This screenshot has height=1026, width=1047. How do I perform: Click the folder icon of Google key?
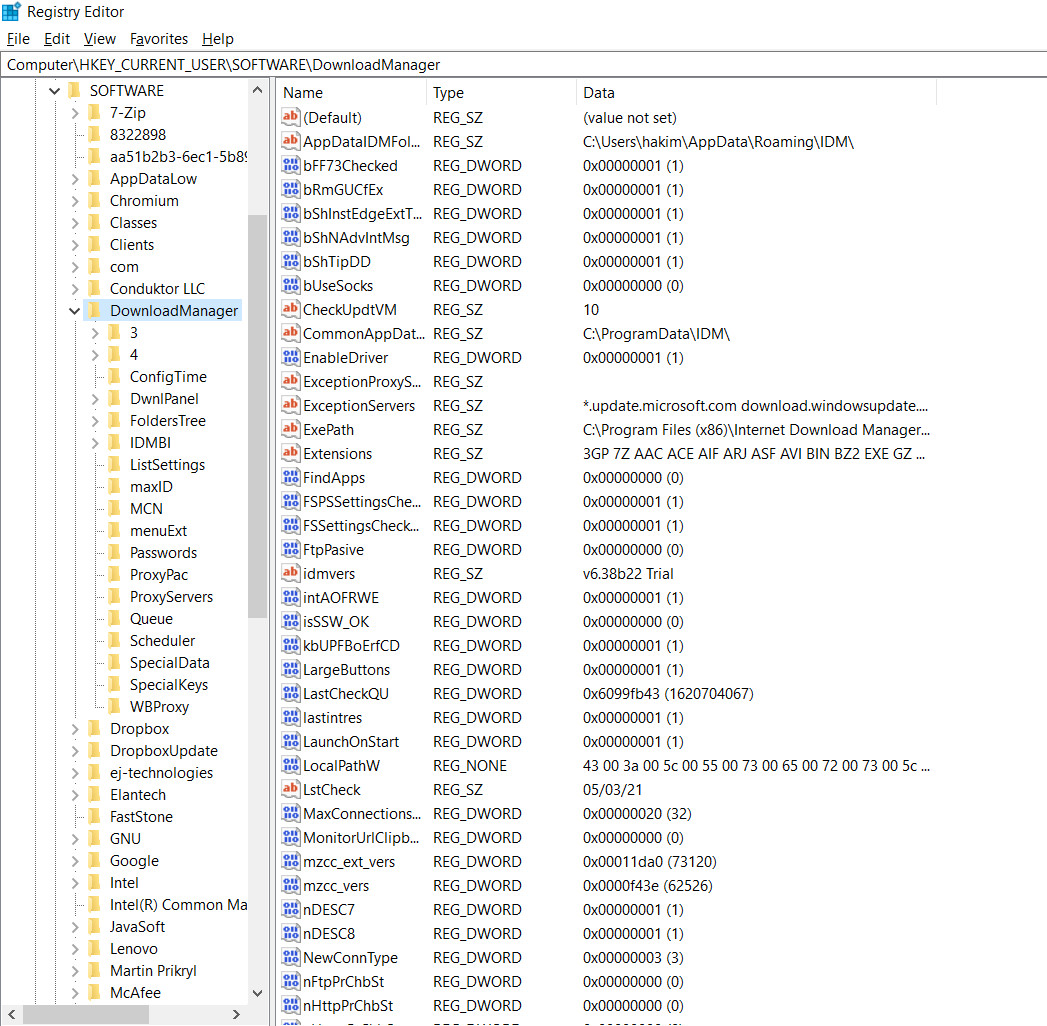coord(94,860)
